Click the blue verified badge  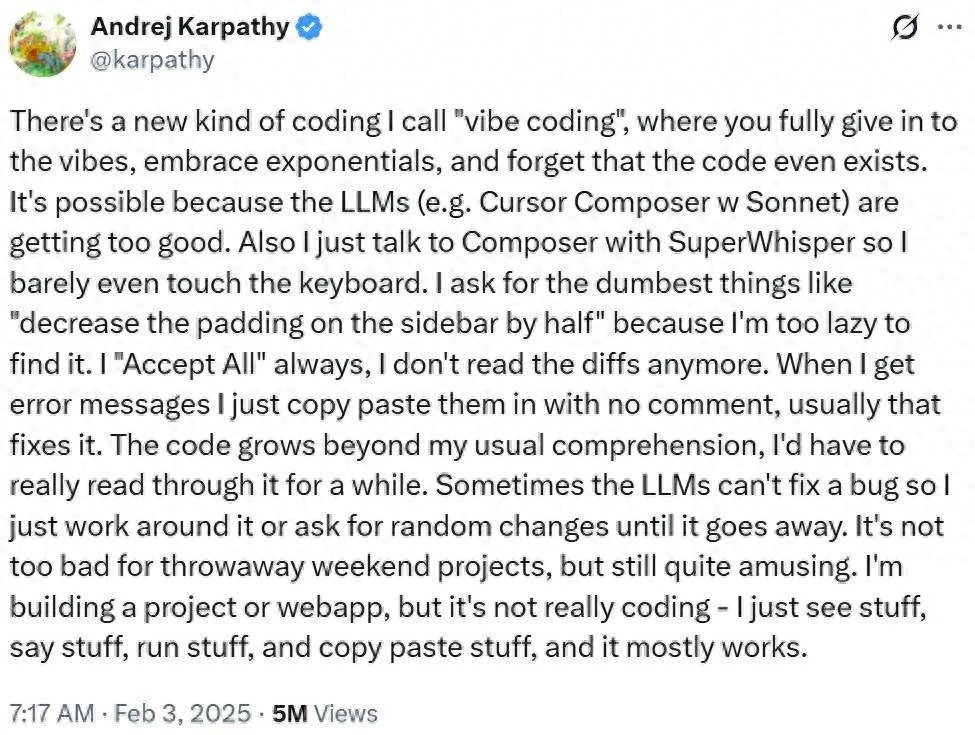pyautogui.click(x=307, y=28)
